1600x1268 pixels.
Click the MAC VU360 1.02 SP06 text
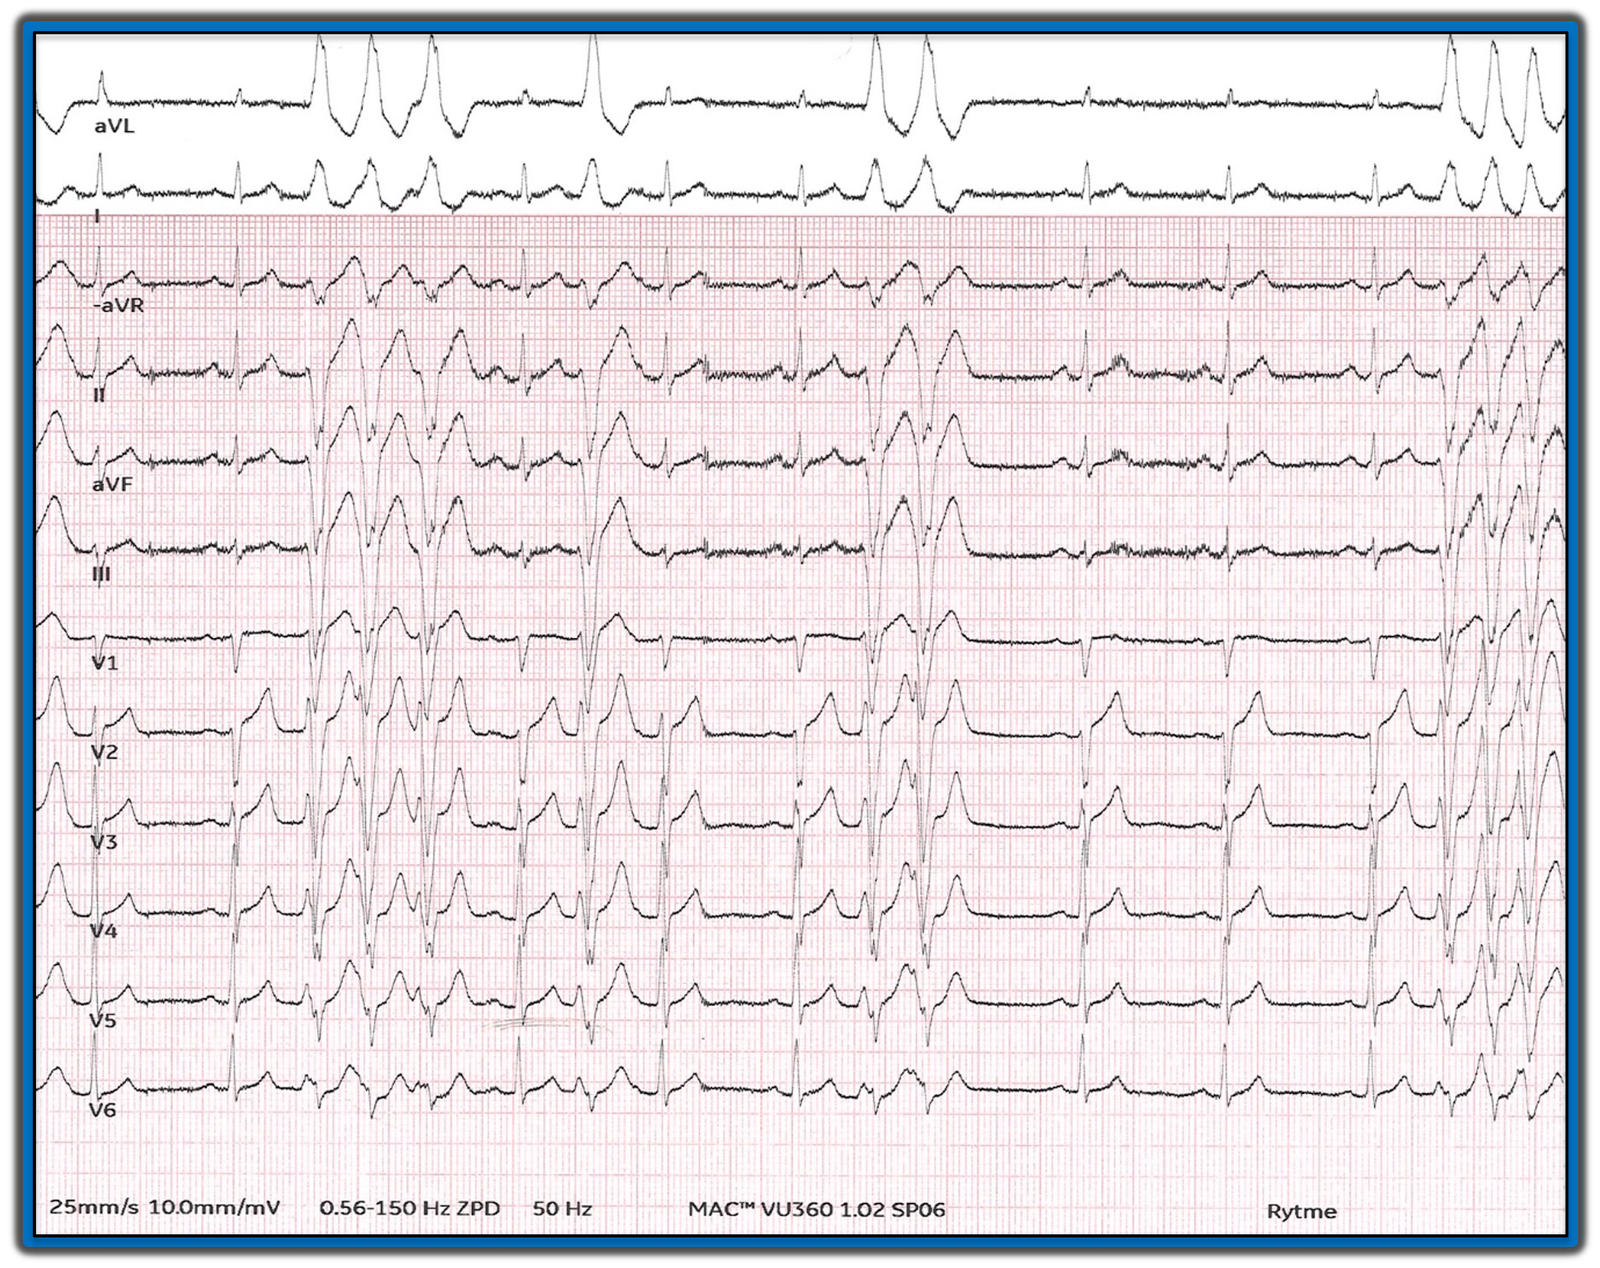coord(816,1209)
